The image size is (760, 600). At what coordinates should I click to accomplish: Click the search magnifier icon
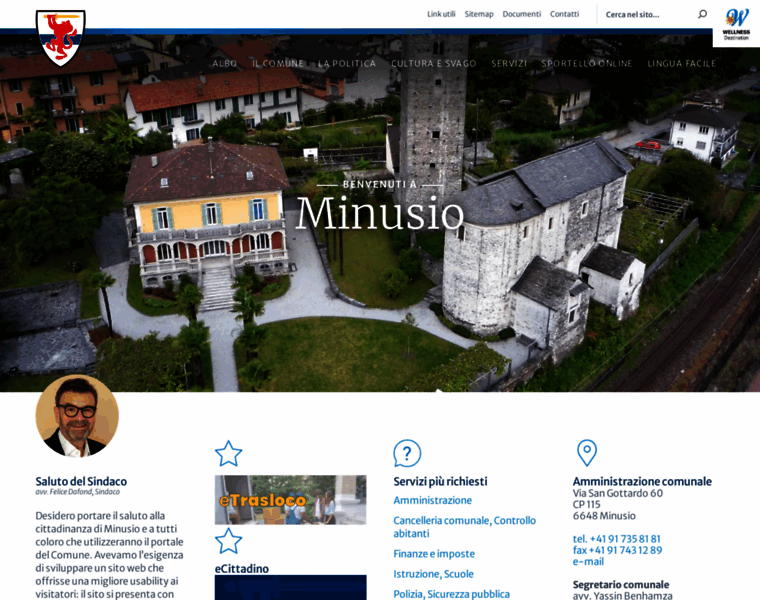coord(702,14)
